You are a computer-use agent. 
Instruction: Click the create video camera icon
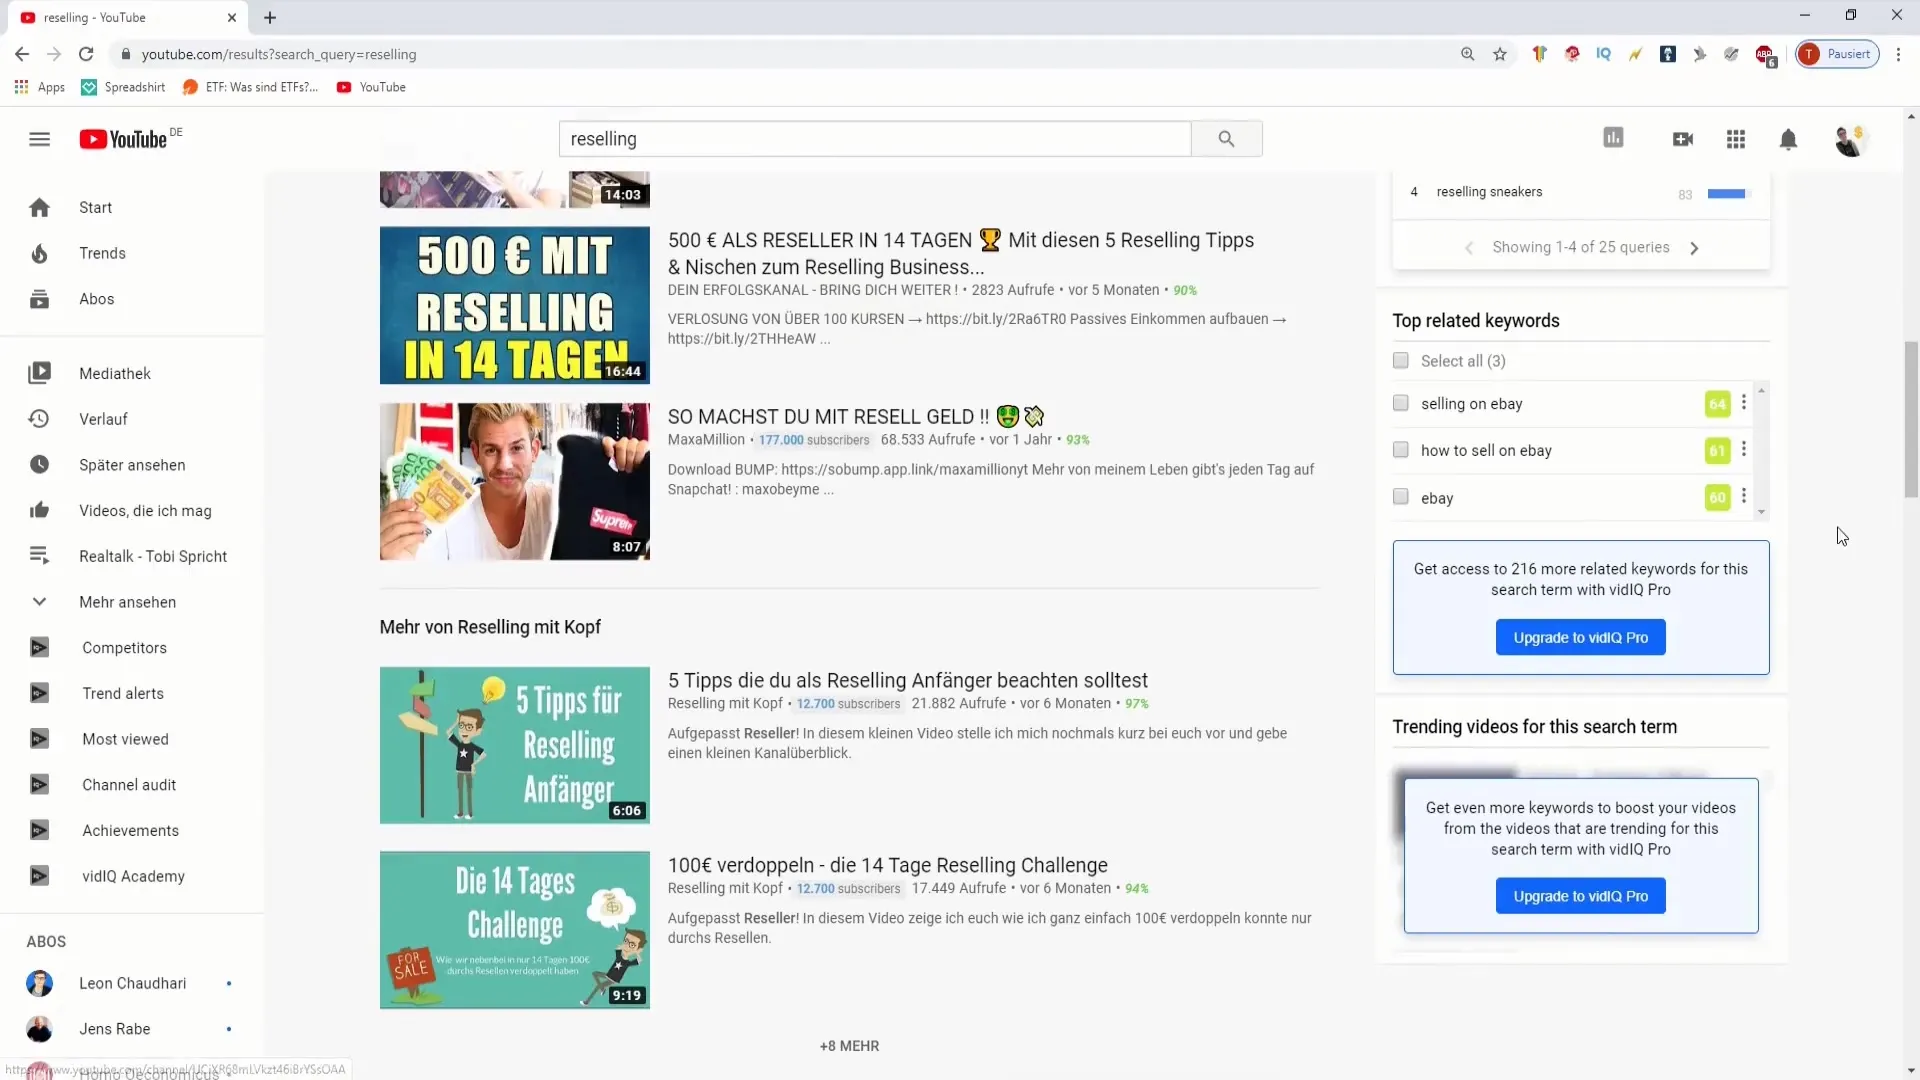point(1683,139)
